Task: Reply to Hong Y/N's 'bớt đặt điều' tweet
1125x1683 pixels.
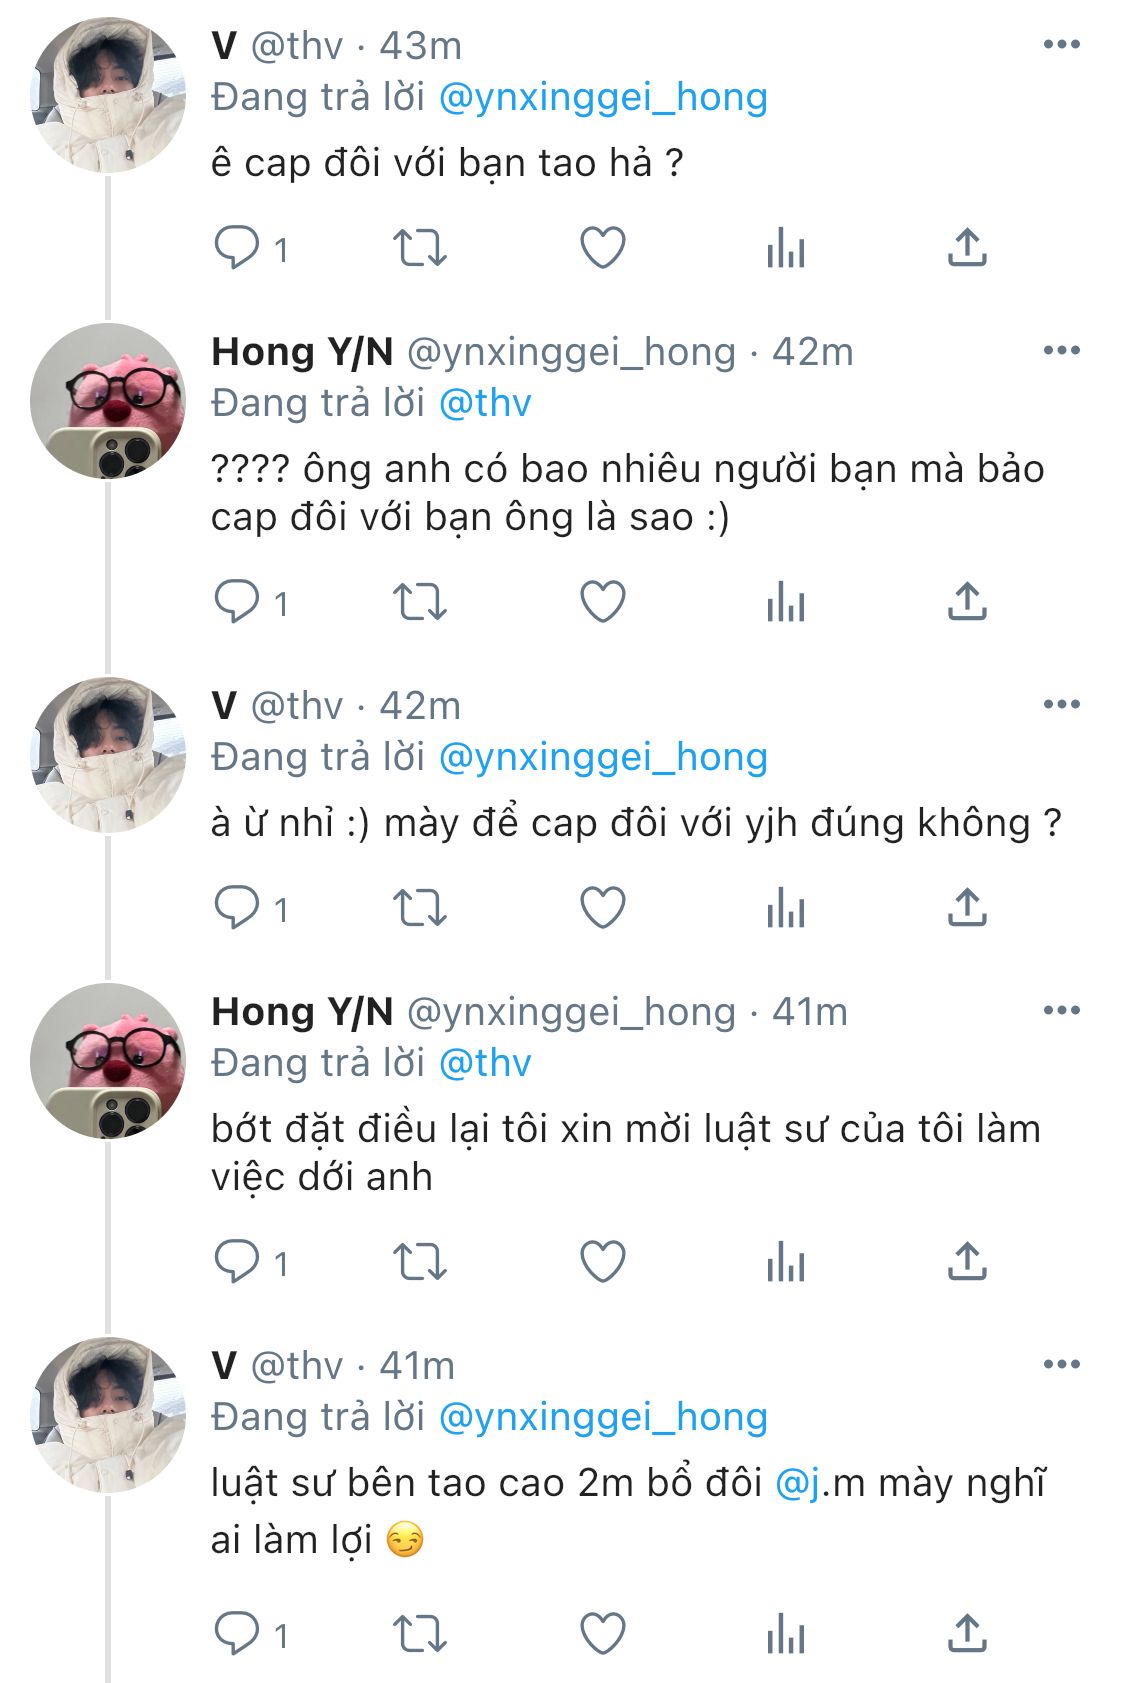Action: [x=251, y=1262]
